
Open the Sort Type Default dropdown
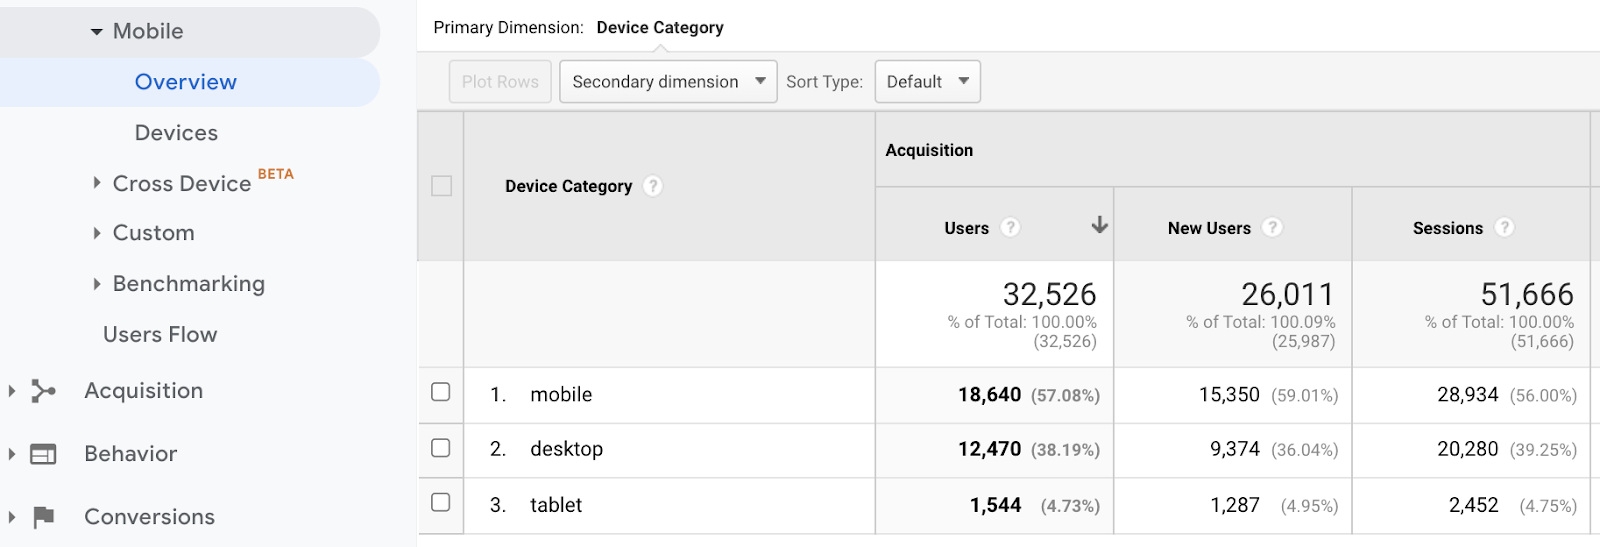point(927,82)
